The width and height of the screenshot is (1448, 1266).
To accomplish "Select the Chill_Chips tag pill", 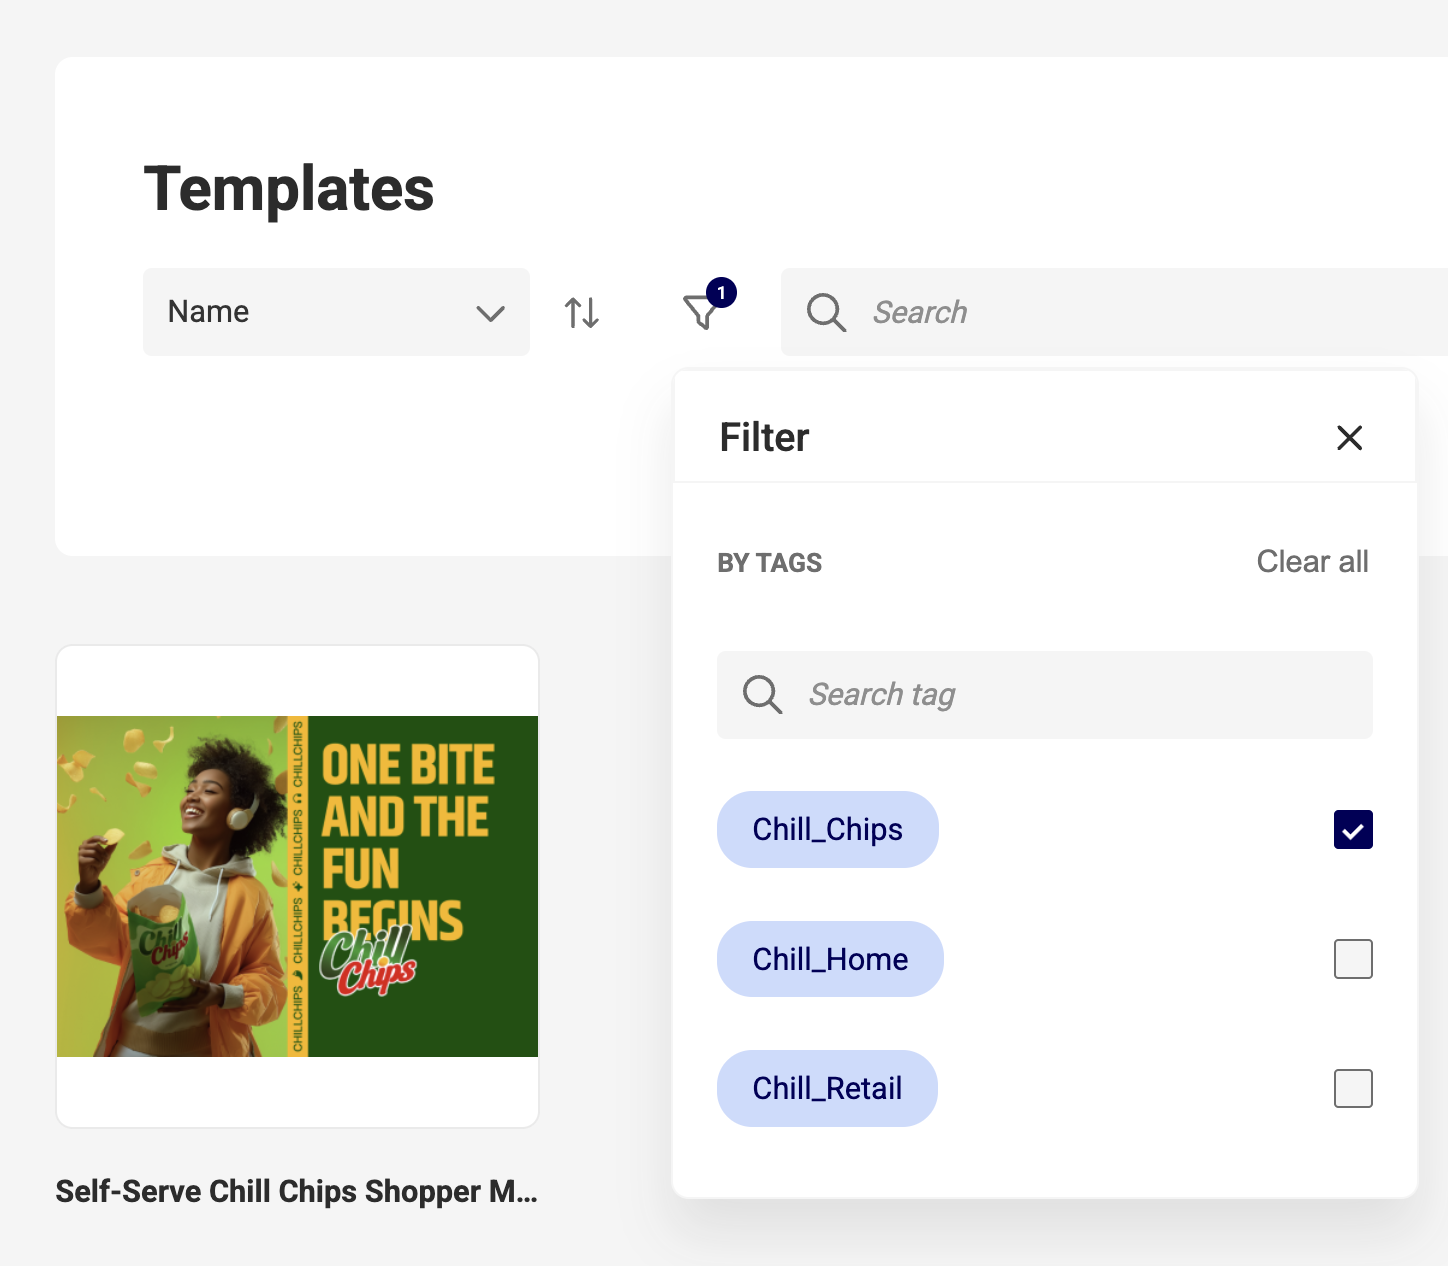I will [827, 829].
